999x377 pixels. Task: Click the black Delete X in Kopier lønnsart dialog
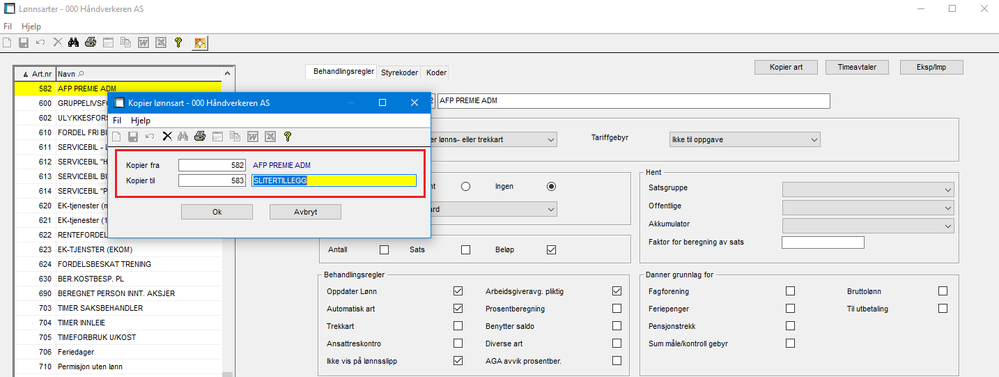click(x=167, y=136)
